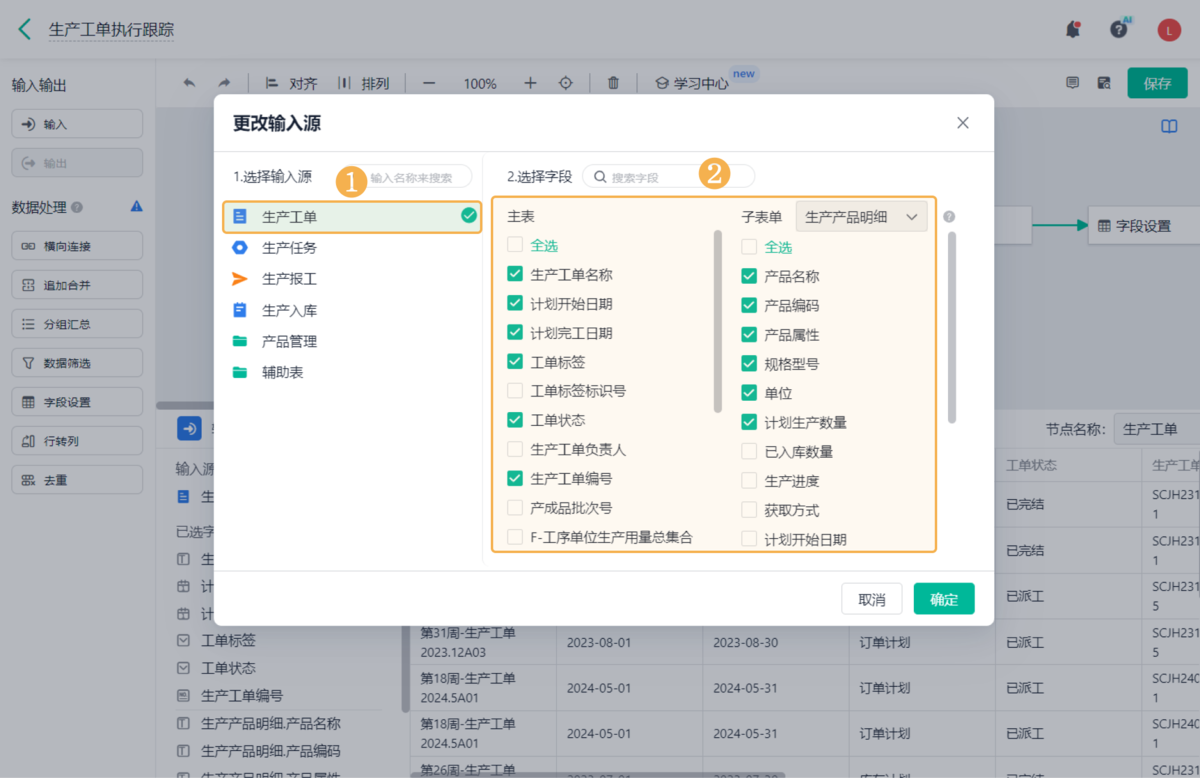
Task: Open the AI help question icon
Action: point(1119,29)
